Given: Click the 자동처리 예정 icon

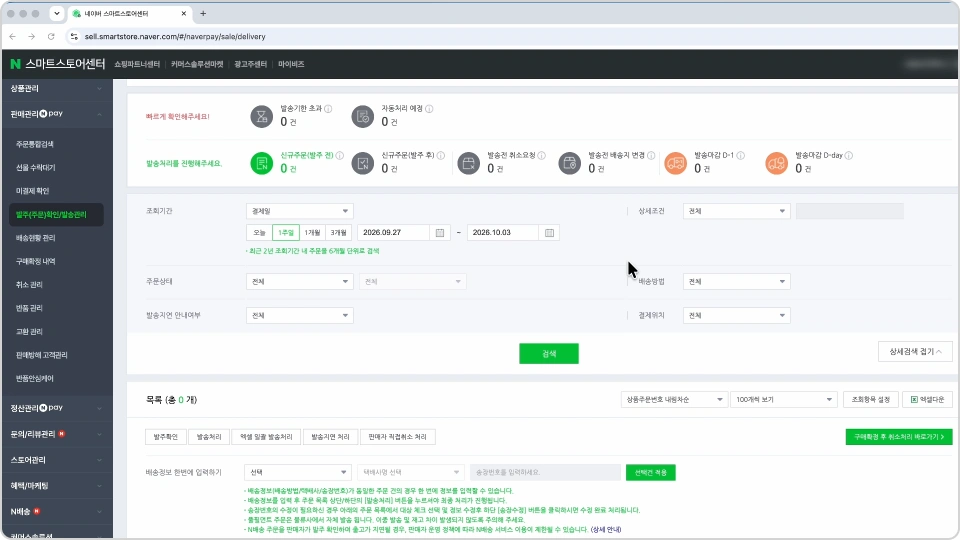Looking at the screenshot, I should coord(362,116).
